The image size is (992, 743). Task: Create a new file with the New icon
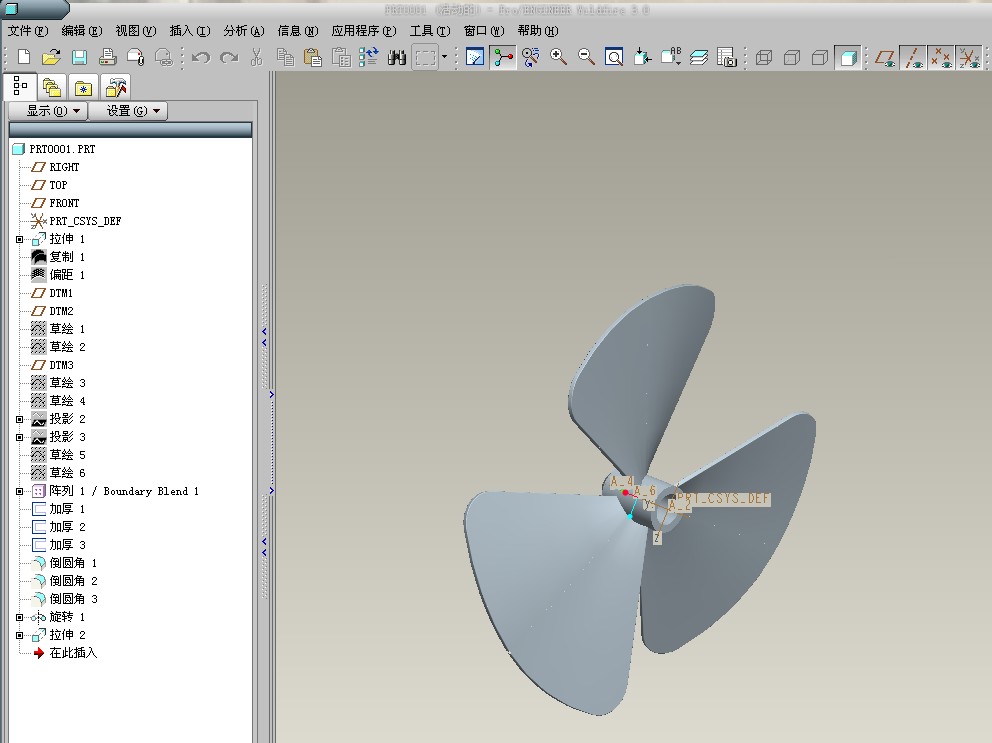[x=24, y=57]
